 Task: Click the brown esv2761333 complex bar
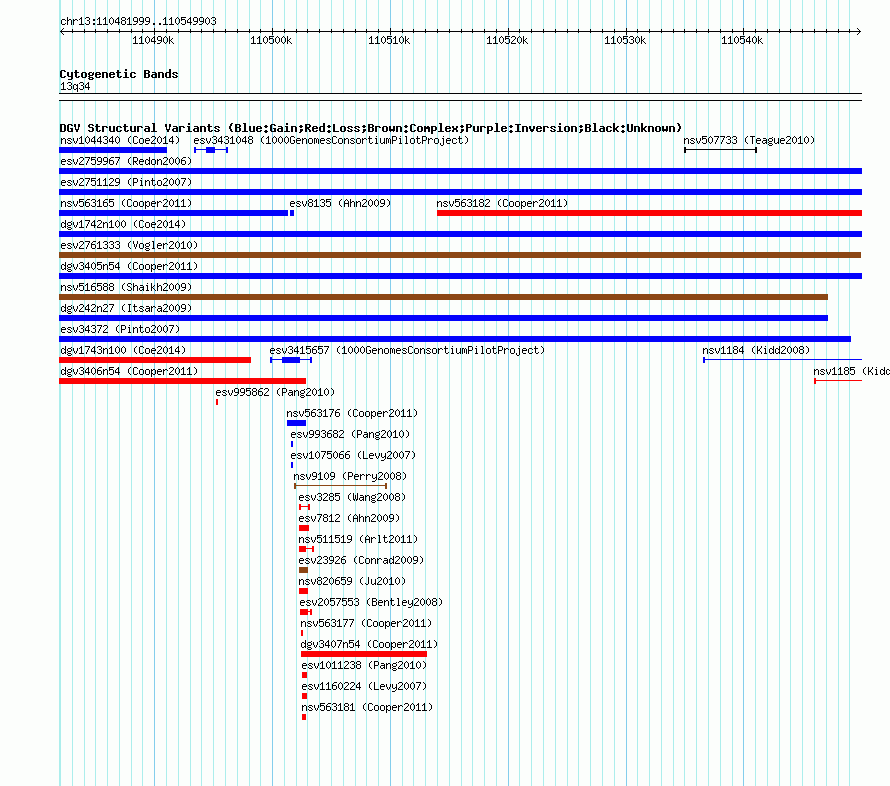tap(460, 255)
